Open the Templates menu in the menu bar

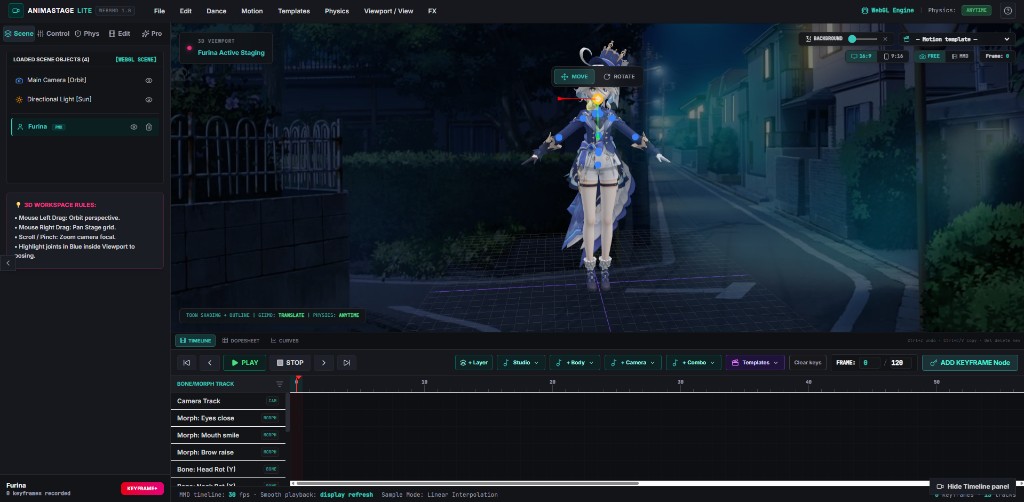(x=294, y=11)
